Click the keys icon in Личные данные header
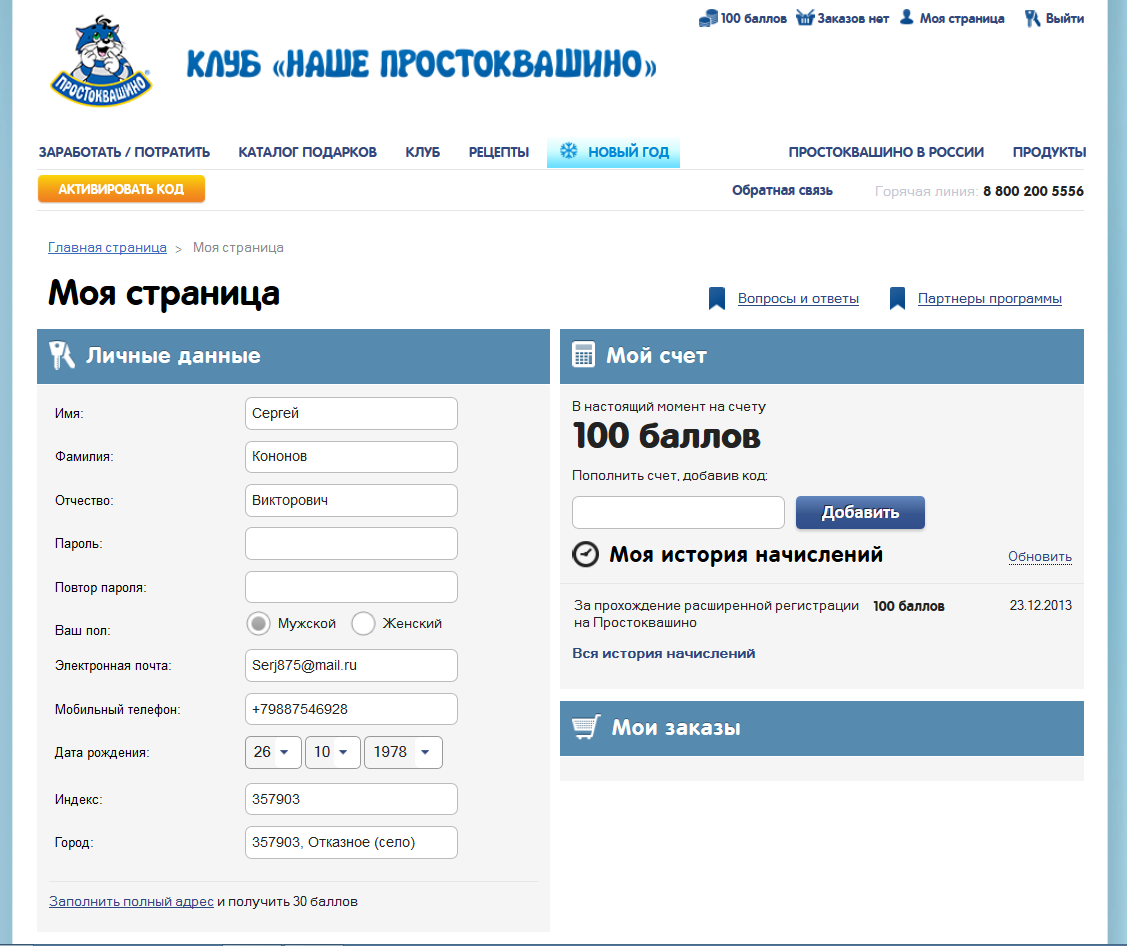This screenshot has height=946, width=1127. (62, 355)
